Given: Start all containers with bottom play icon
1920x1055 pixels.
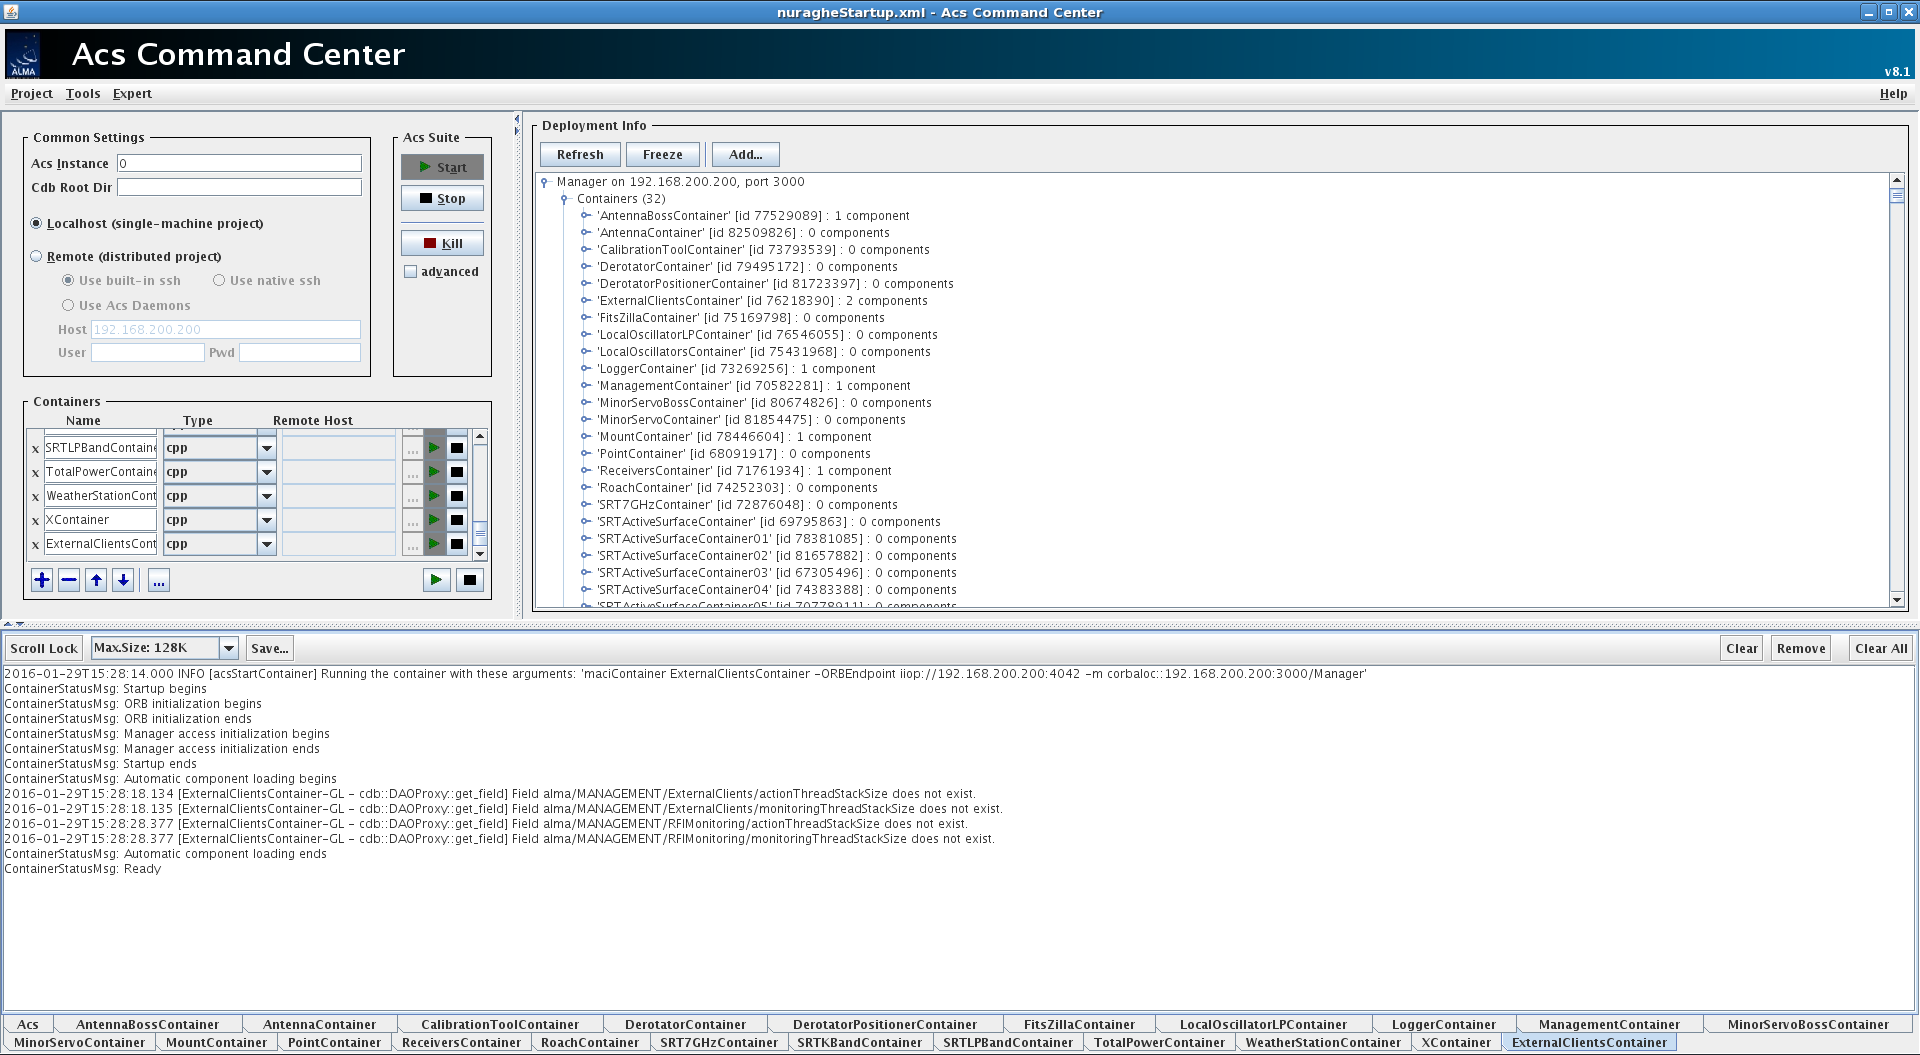Looking at the screenshot, I should pos(437,580).
